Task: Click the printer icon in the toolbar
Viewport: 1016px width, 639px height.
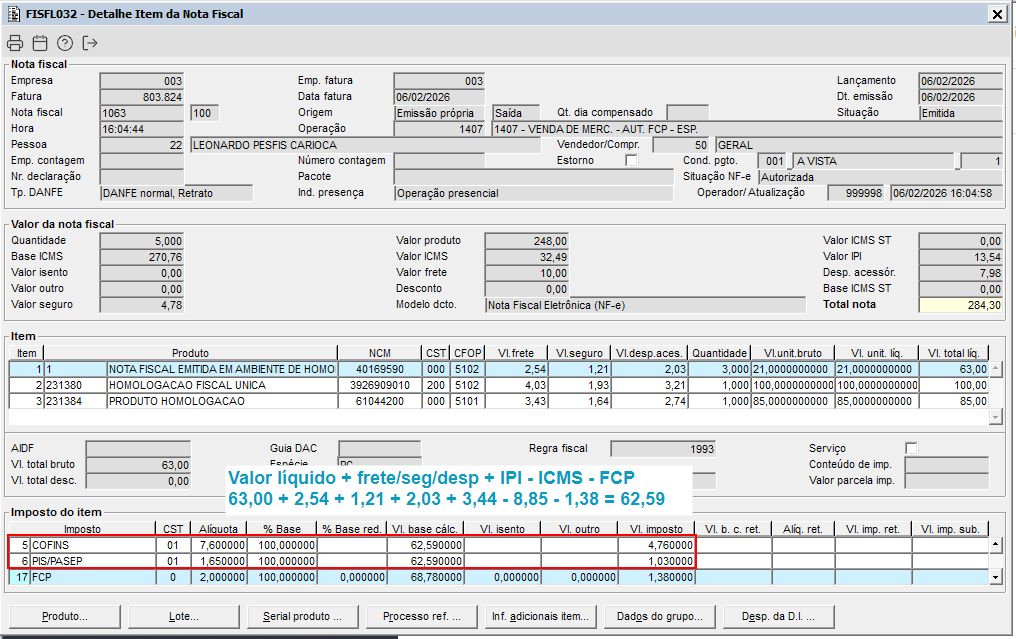Action: tap(14, 43)
